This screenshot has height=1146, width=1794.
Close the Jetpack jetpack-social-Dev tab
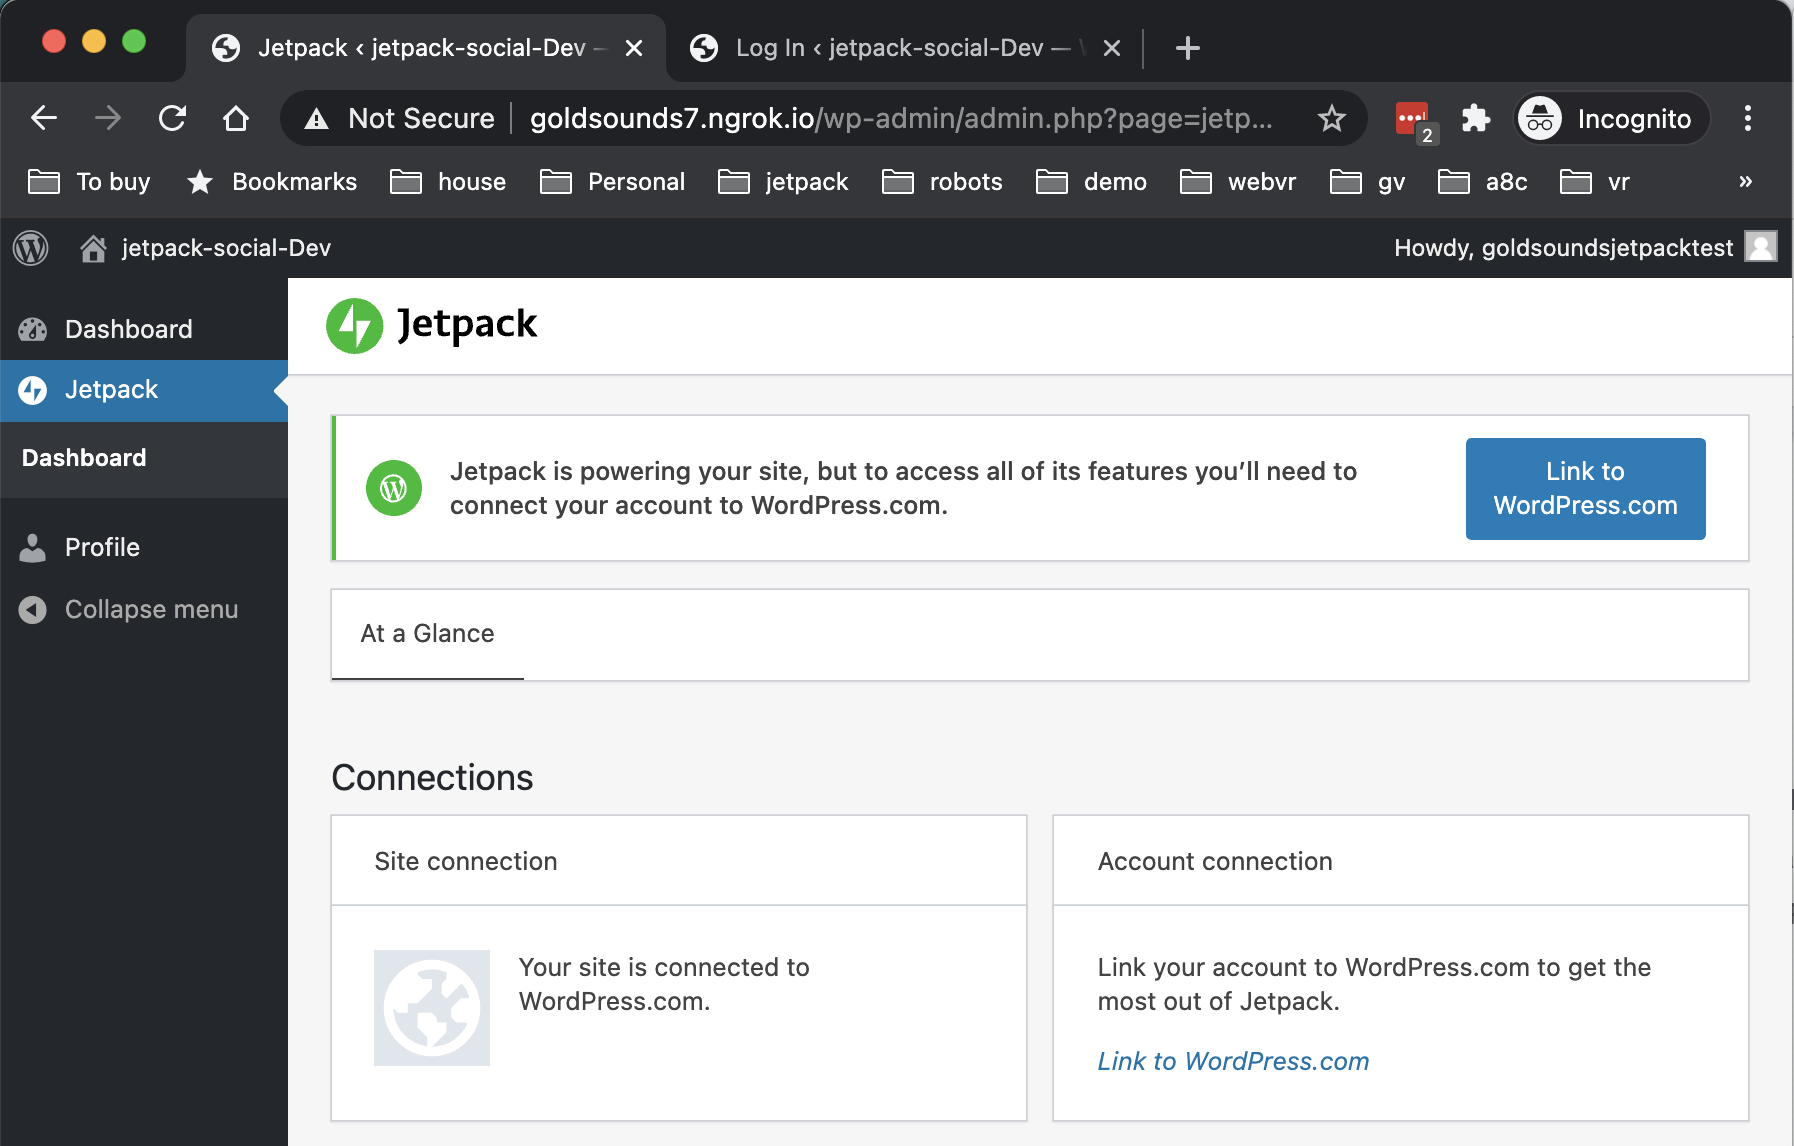(634, 48)
